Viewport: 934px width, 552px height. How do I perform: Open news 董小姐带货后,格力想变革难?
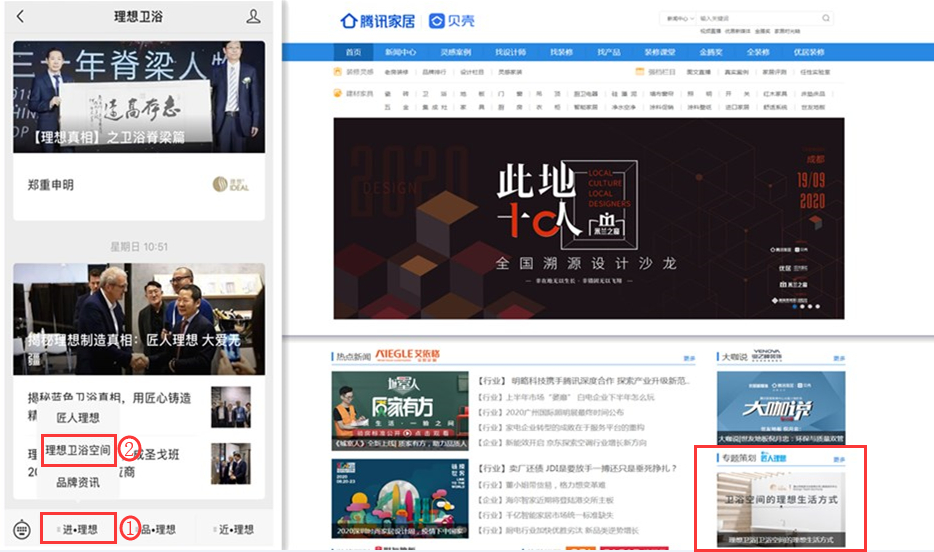tap(541, 485)
